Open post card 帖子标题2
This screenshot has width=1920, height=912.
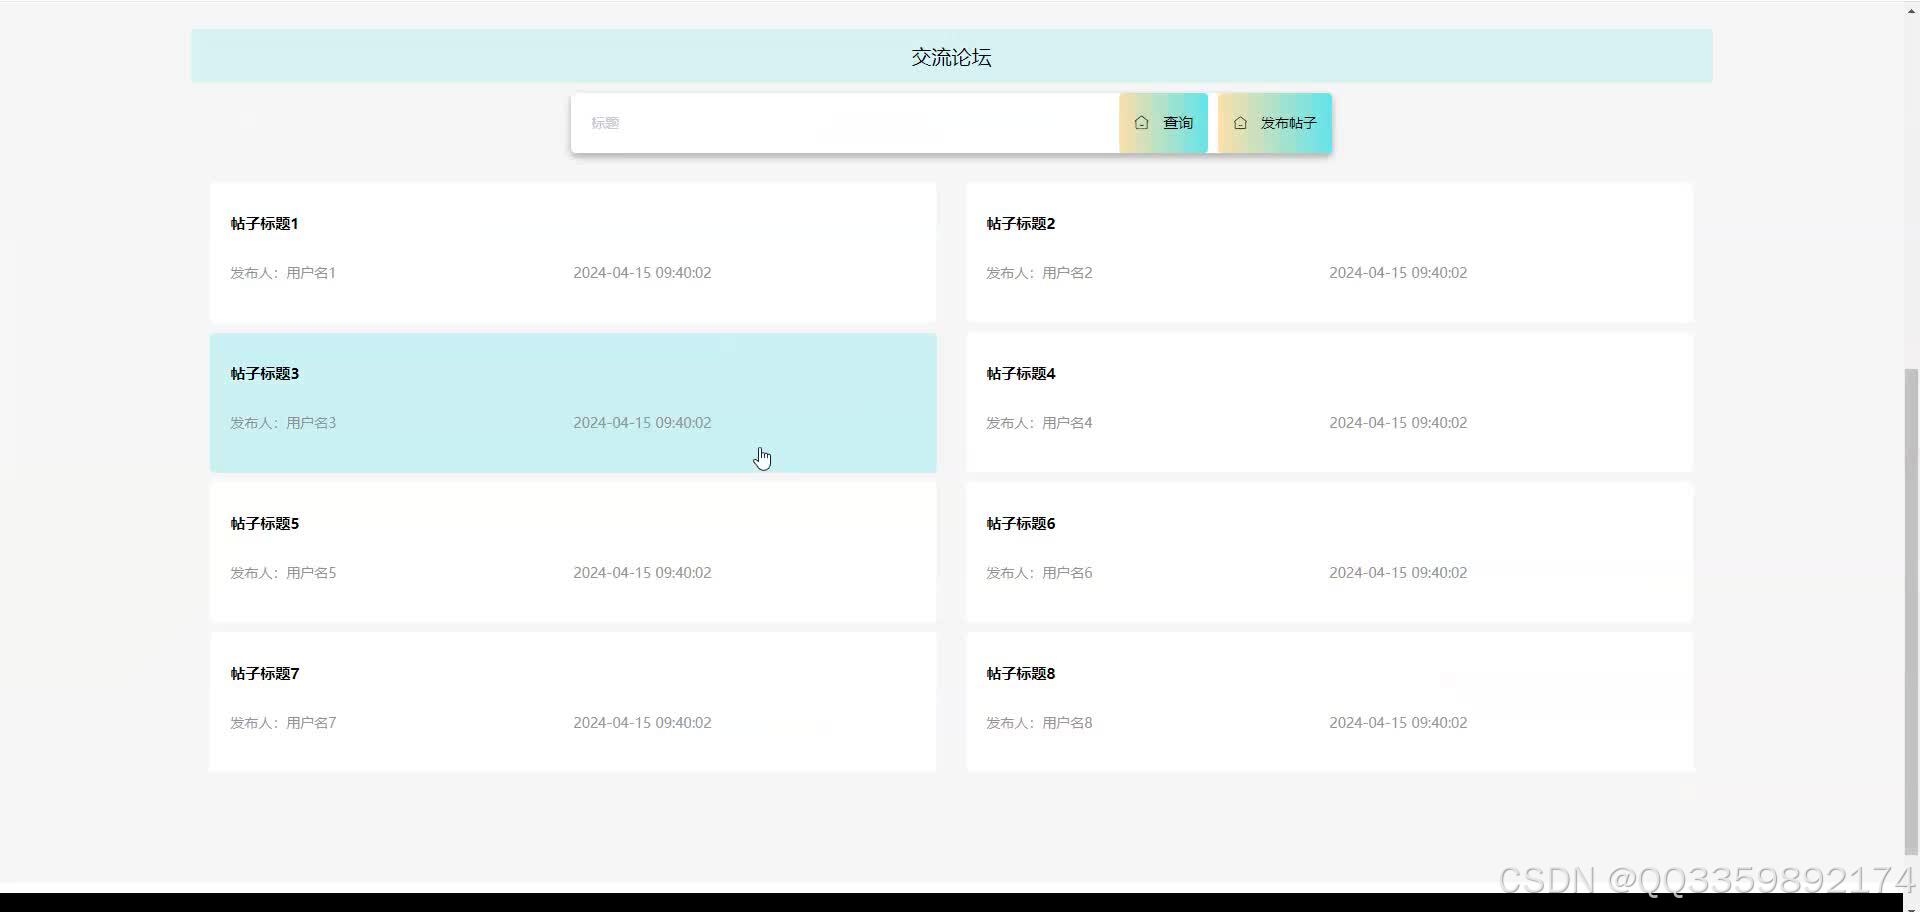point(1329,252)
